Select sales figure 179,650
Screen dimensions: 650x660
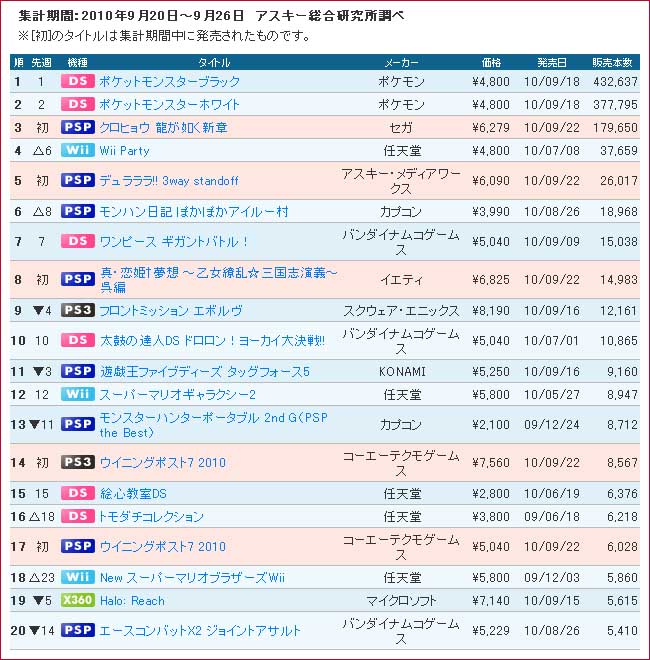click(x=615, y=128)
